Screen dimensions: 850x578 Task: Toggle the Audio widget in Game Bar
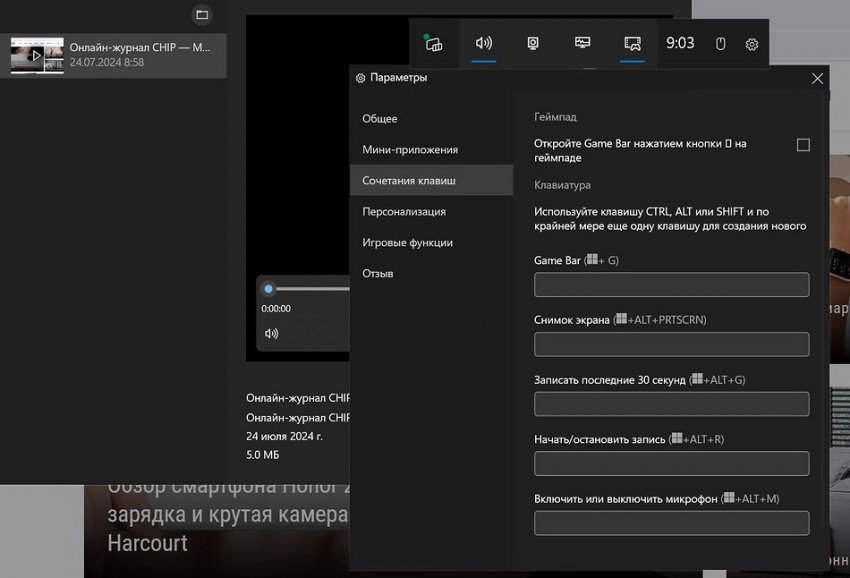click(x=484, y=43)
